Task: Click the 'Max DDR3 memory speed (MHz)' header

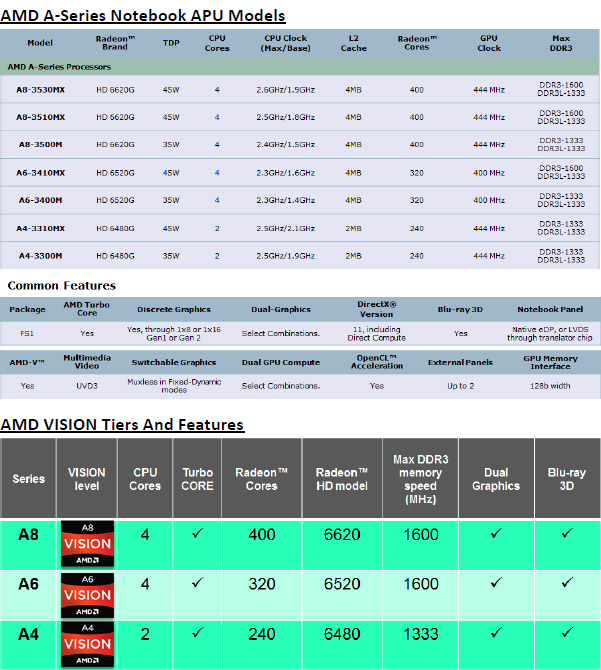Action: pyautogui.click(x=421, y=479)
